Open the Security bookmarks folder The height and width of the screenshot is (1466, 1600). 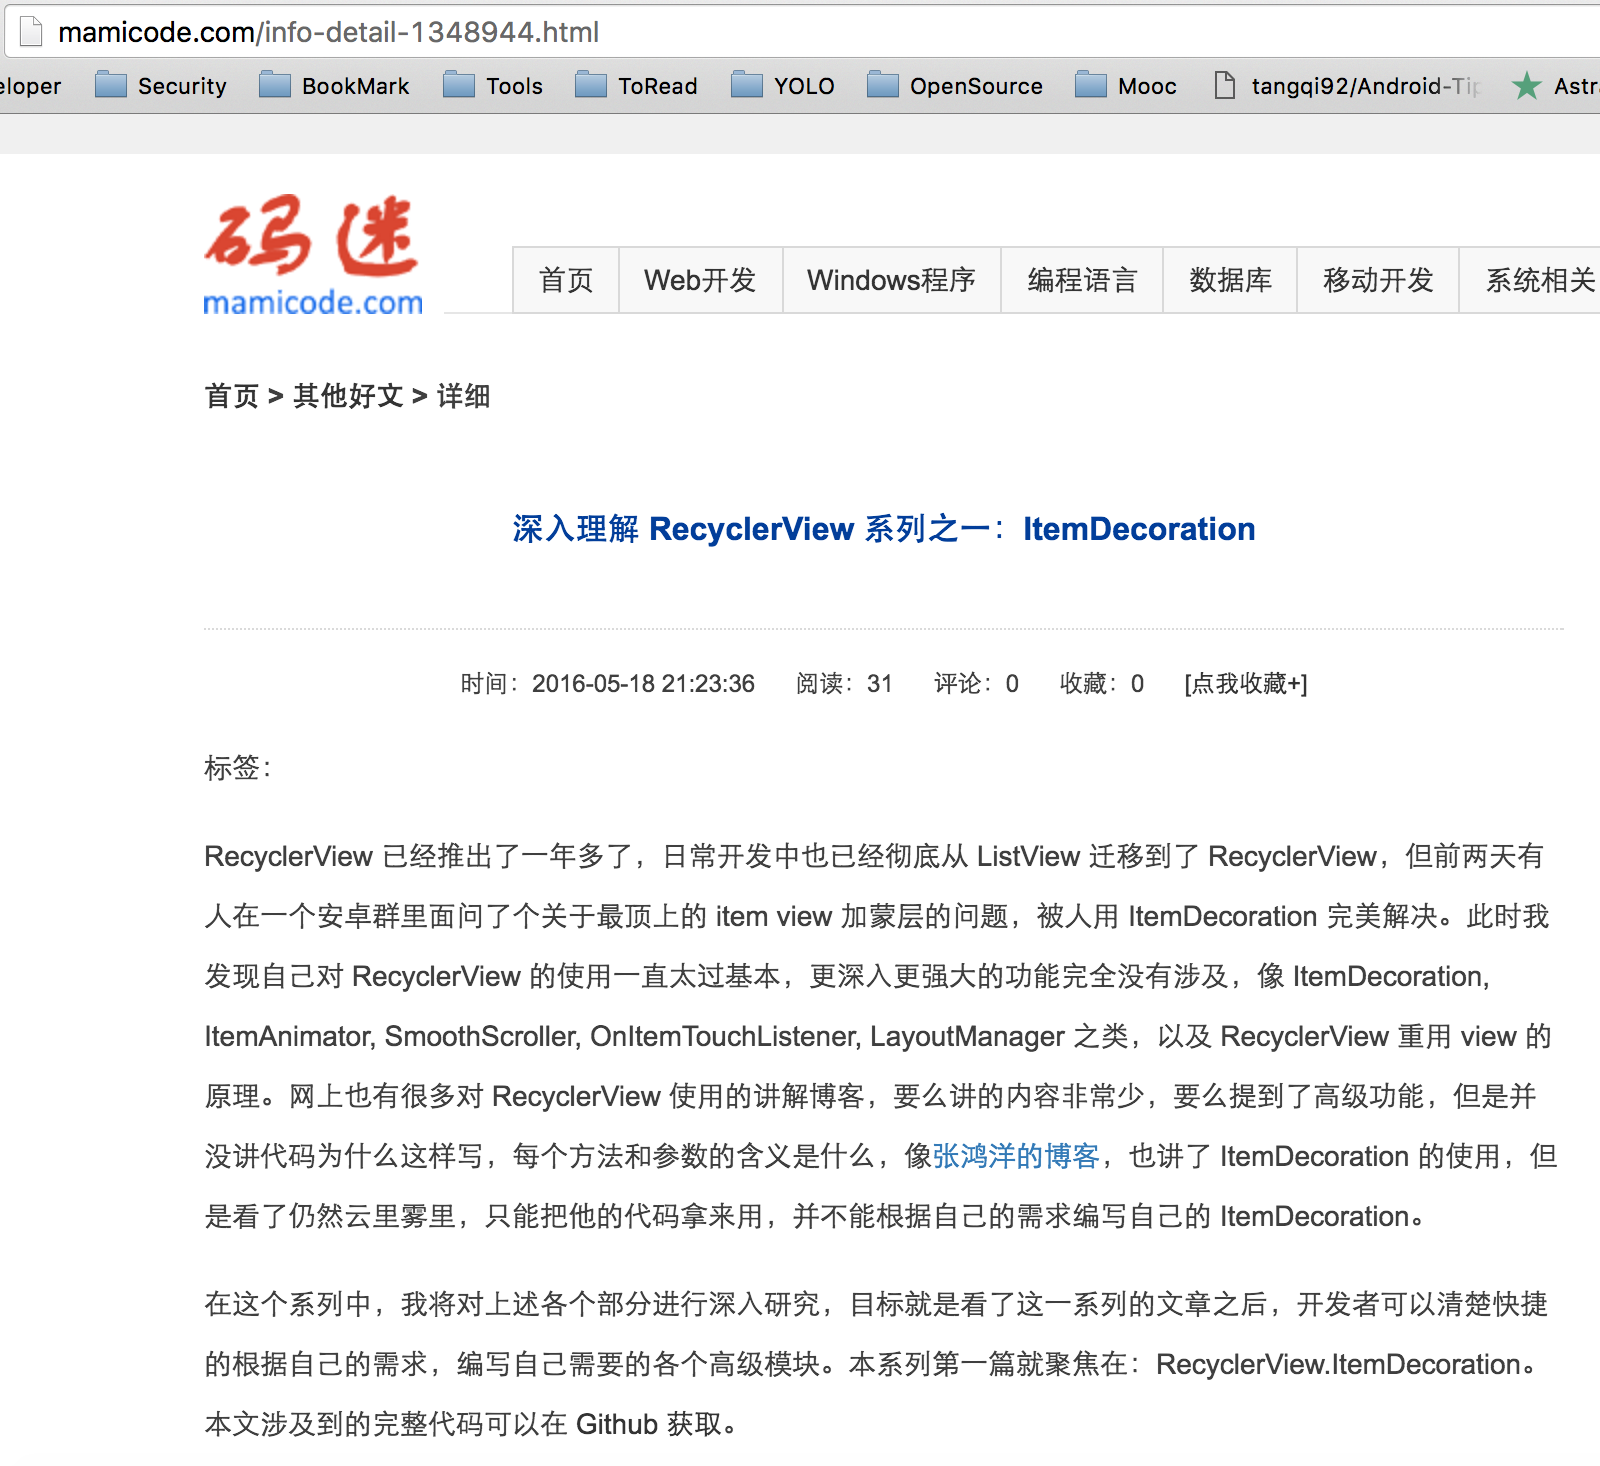[161, 86]
